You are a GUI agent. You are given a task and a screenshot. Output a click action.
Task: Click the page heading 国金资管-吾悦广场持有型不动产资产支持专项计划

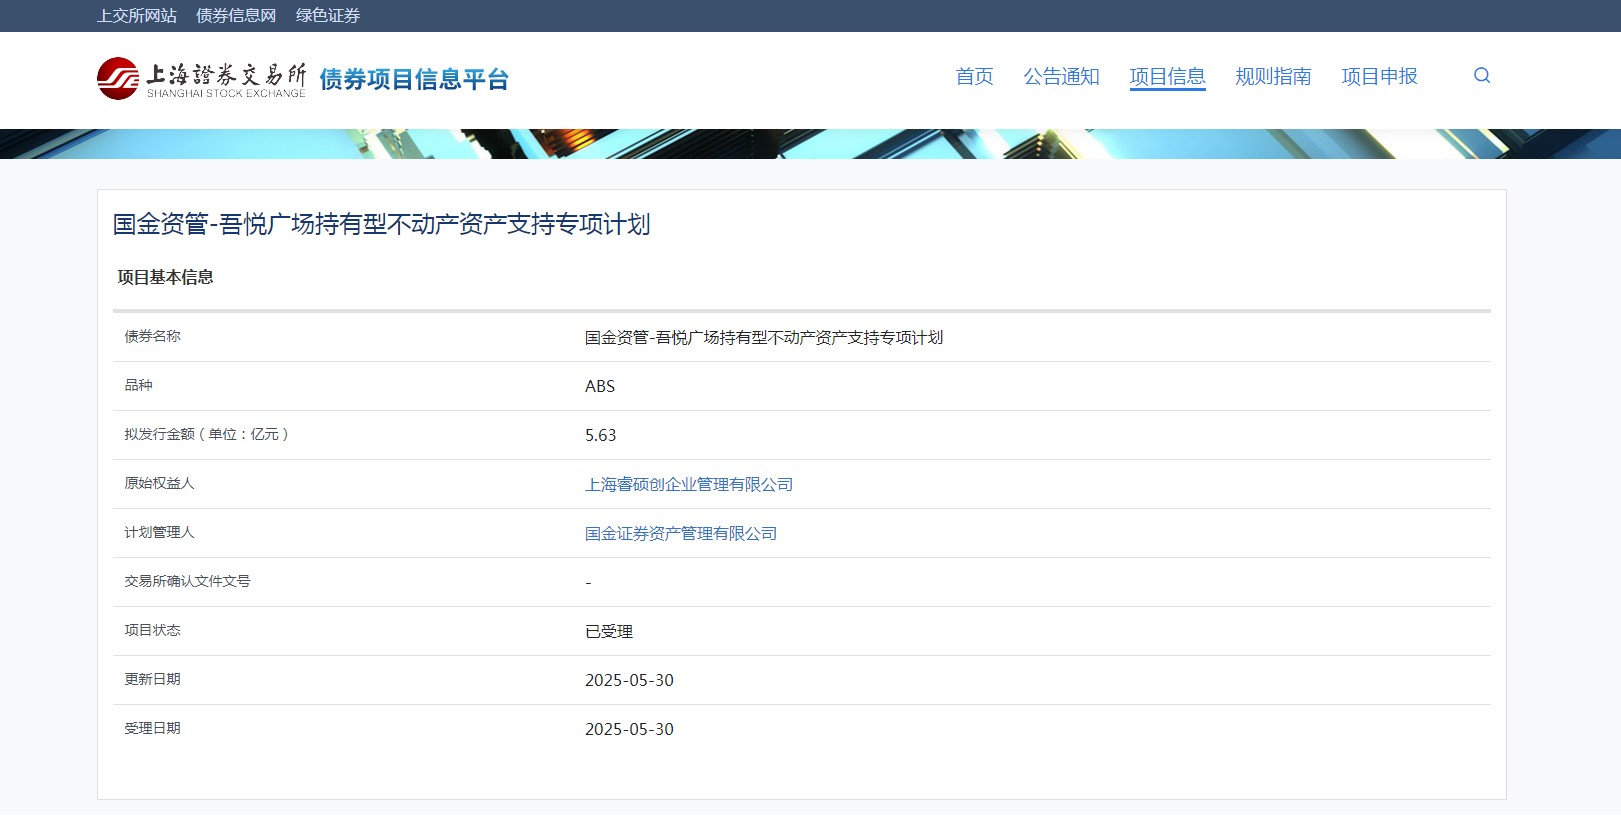tap(382, 224)
